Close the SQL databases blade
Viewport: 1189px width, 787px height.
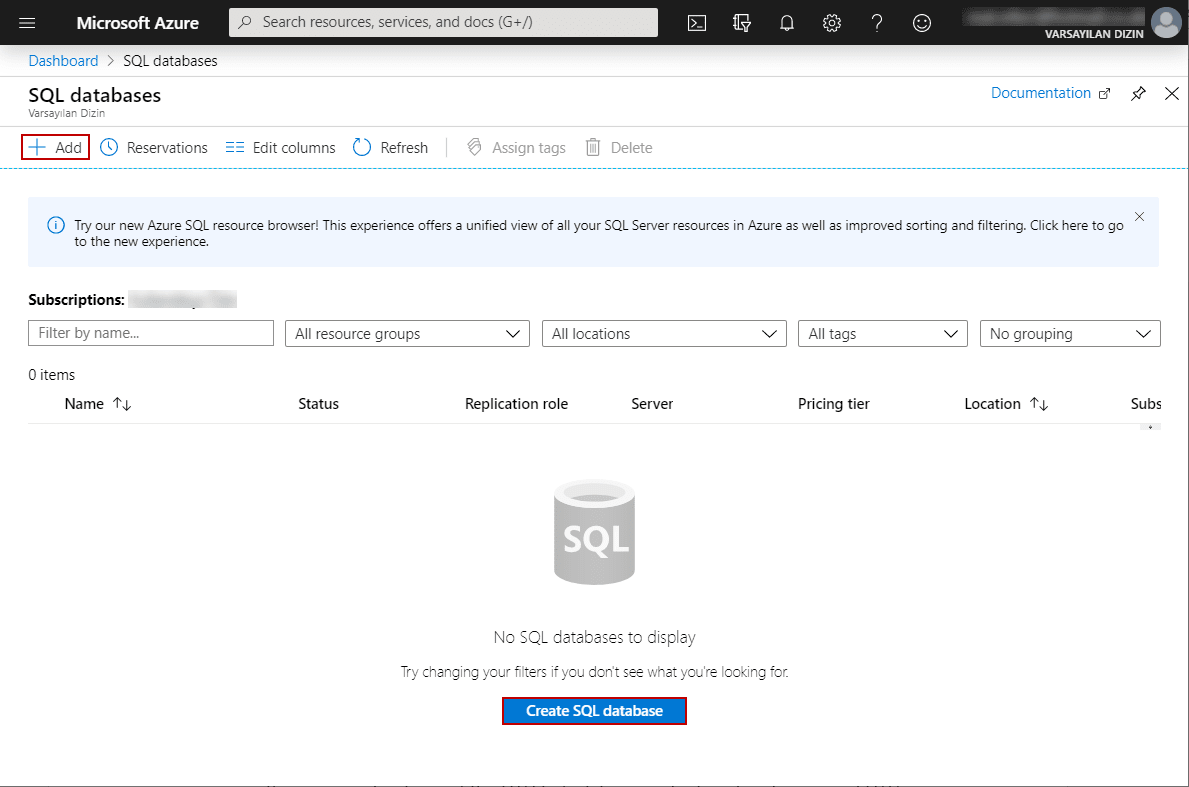(1172, 93)
